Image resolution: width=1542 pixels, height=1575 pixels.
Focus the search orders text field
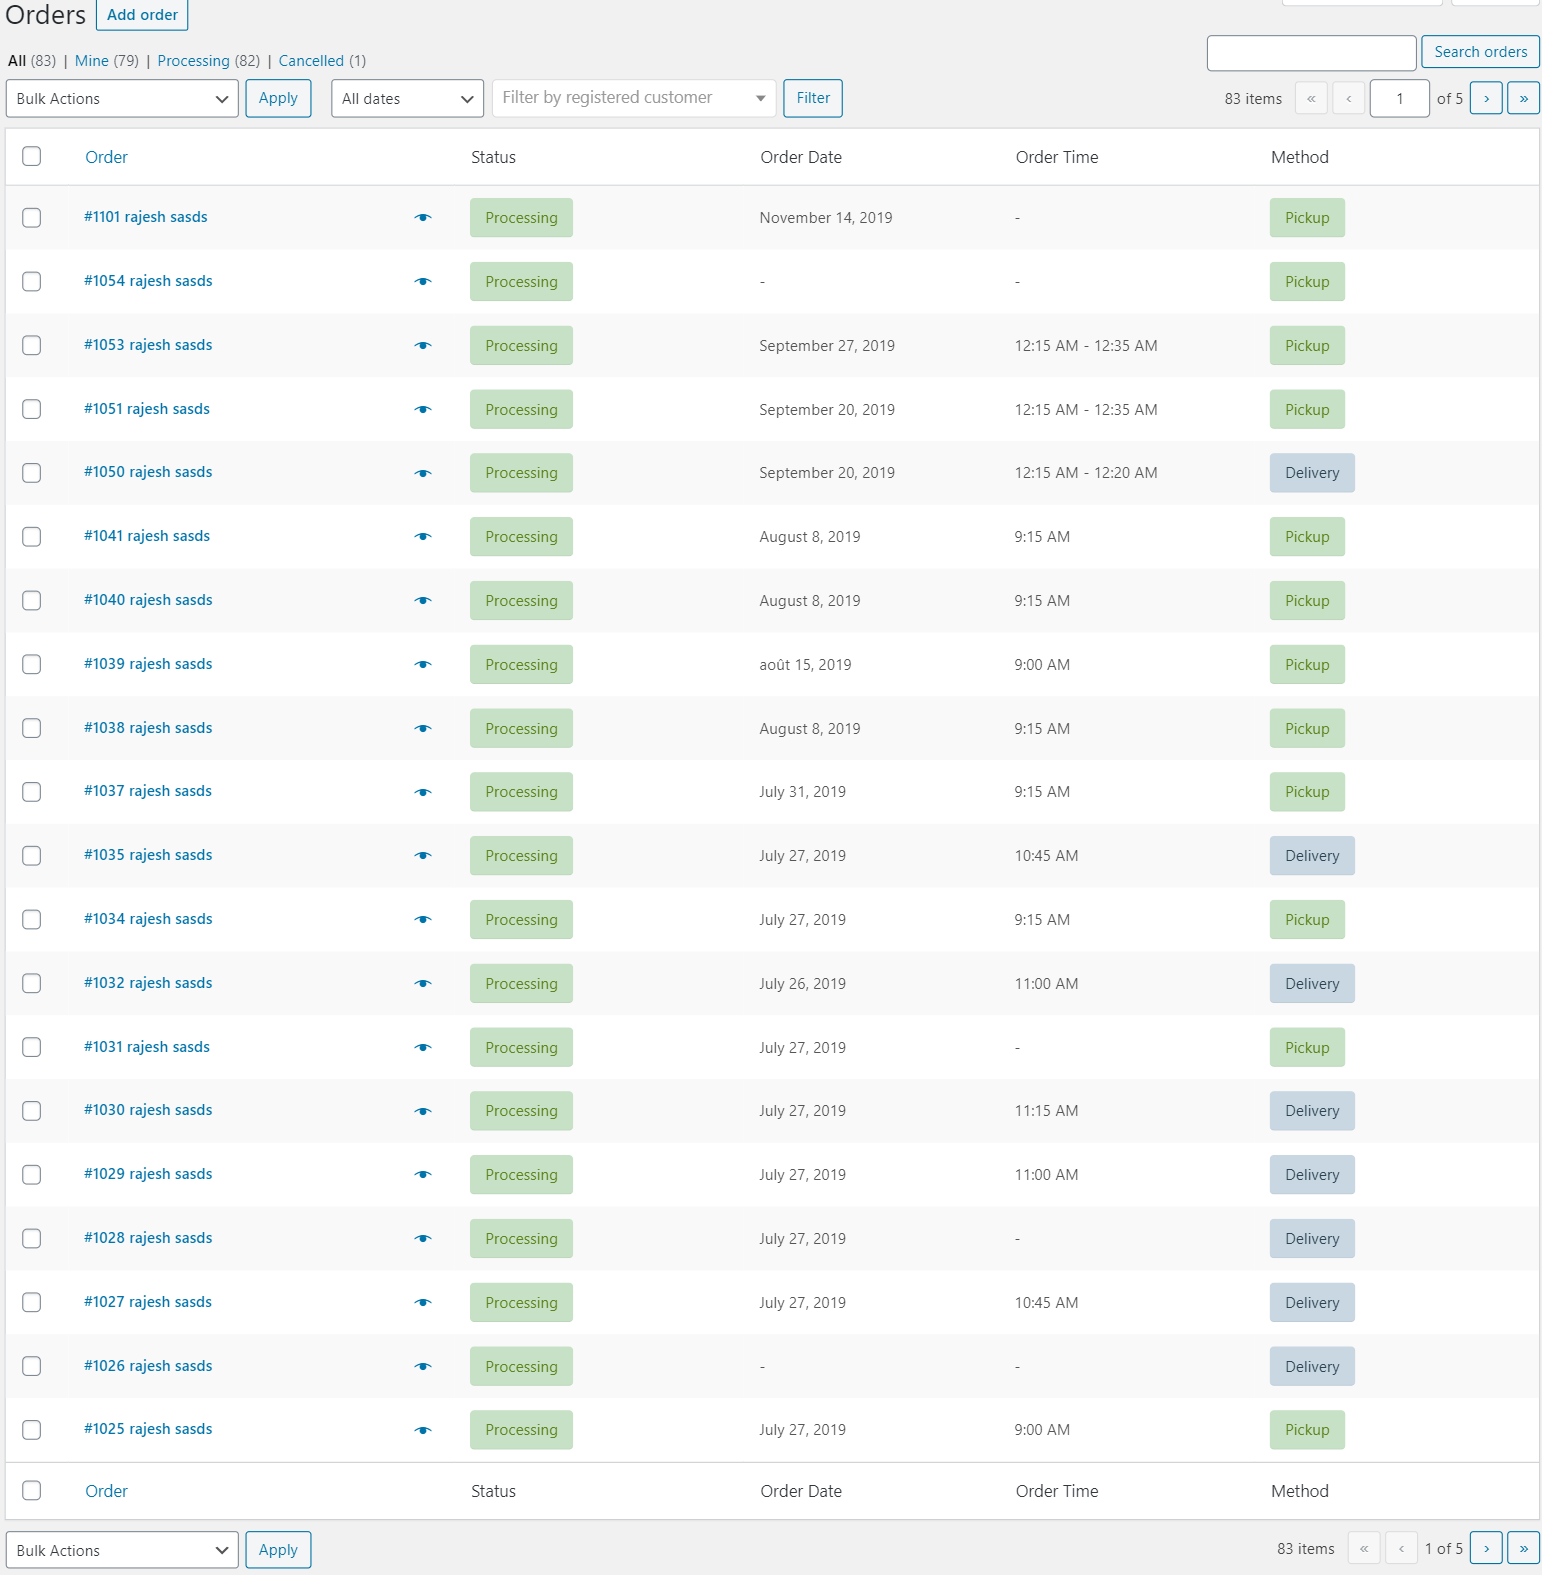pos(1310,52)
